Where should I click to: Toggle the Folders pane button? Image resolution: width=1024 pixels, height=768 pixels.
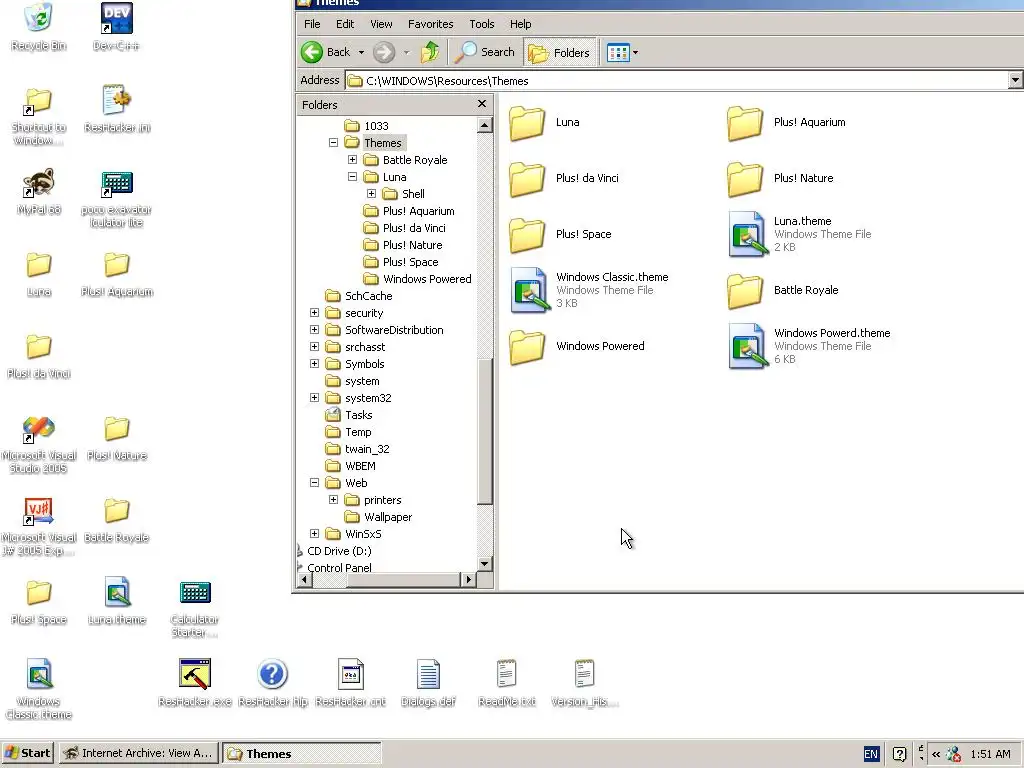[x=560, y=52]
